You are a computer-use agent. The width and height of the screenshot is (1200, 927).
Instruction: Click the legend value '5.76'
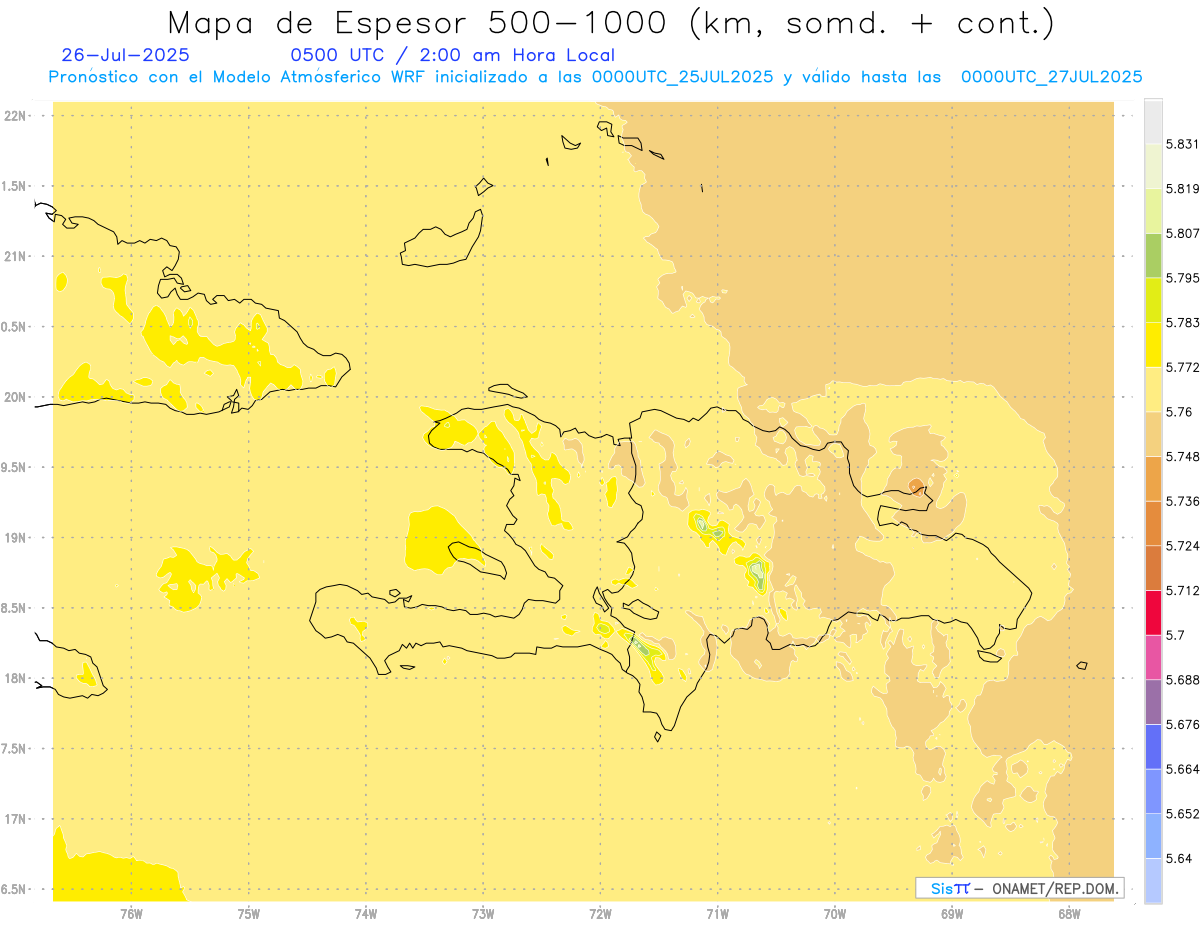[x=1179, y=412]
